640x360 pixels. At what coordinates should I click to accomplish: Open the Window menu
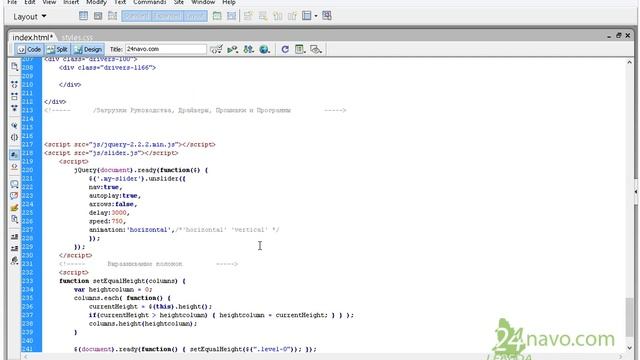point(203,2)
